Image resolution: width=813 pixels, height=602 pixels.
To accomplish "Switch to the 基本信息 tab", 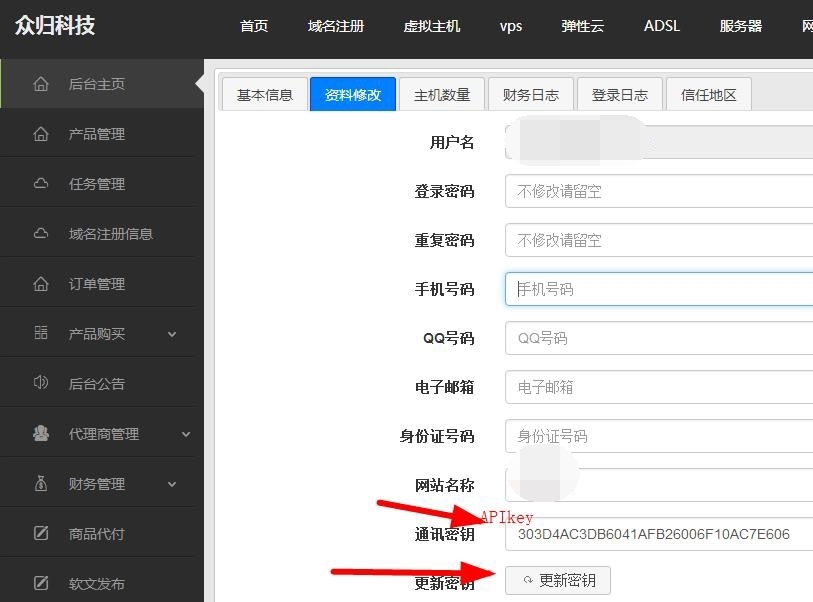I will 264,94.
